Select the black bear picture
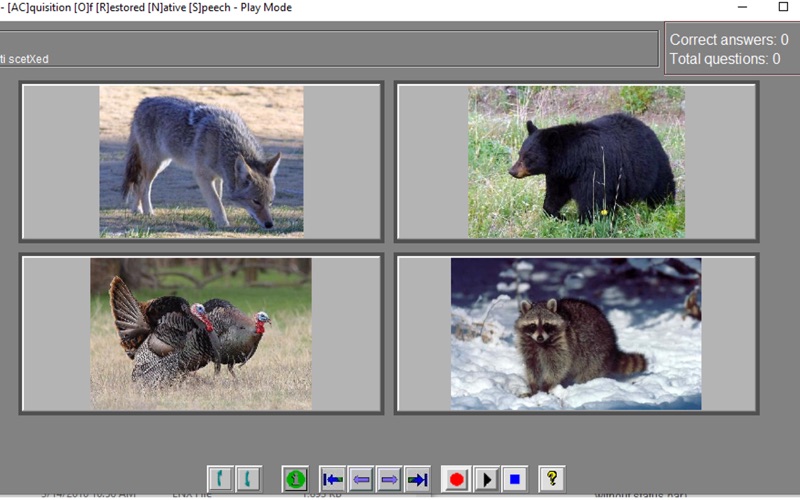This screenshot has height=500, width=800. pyautogui.click(x=577, y=161)
